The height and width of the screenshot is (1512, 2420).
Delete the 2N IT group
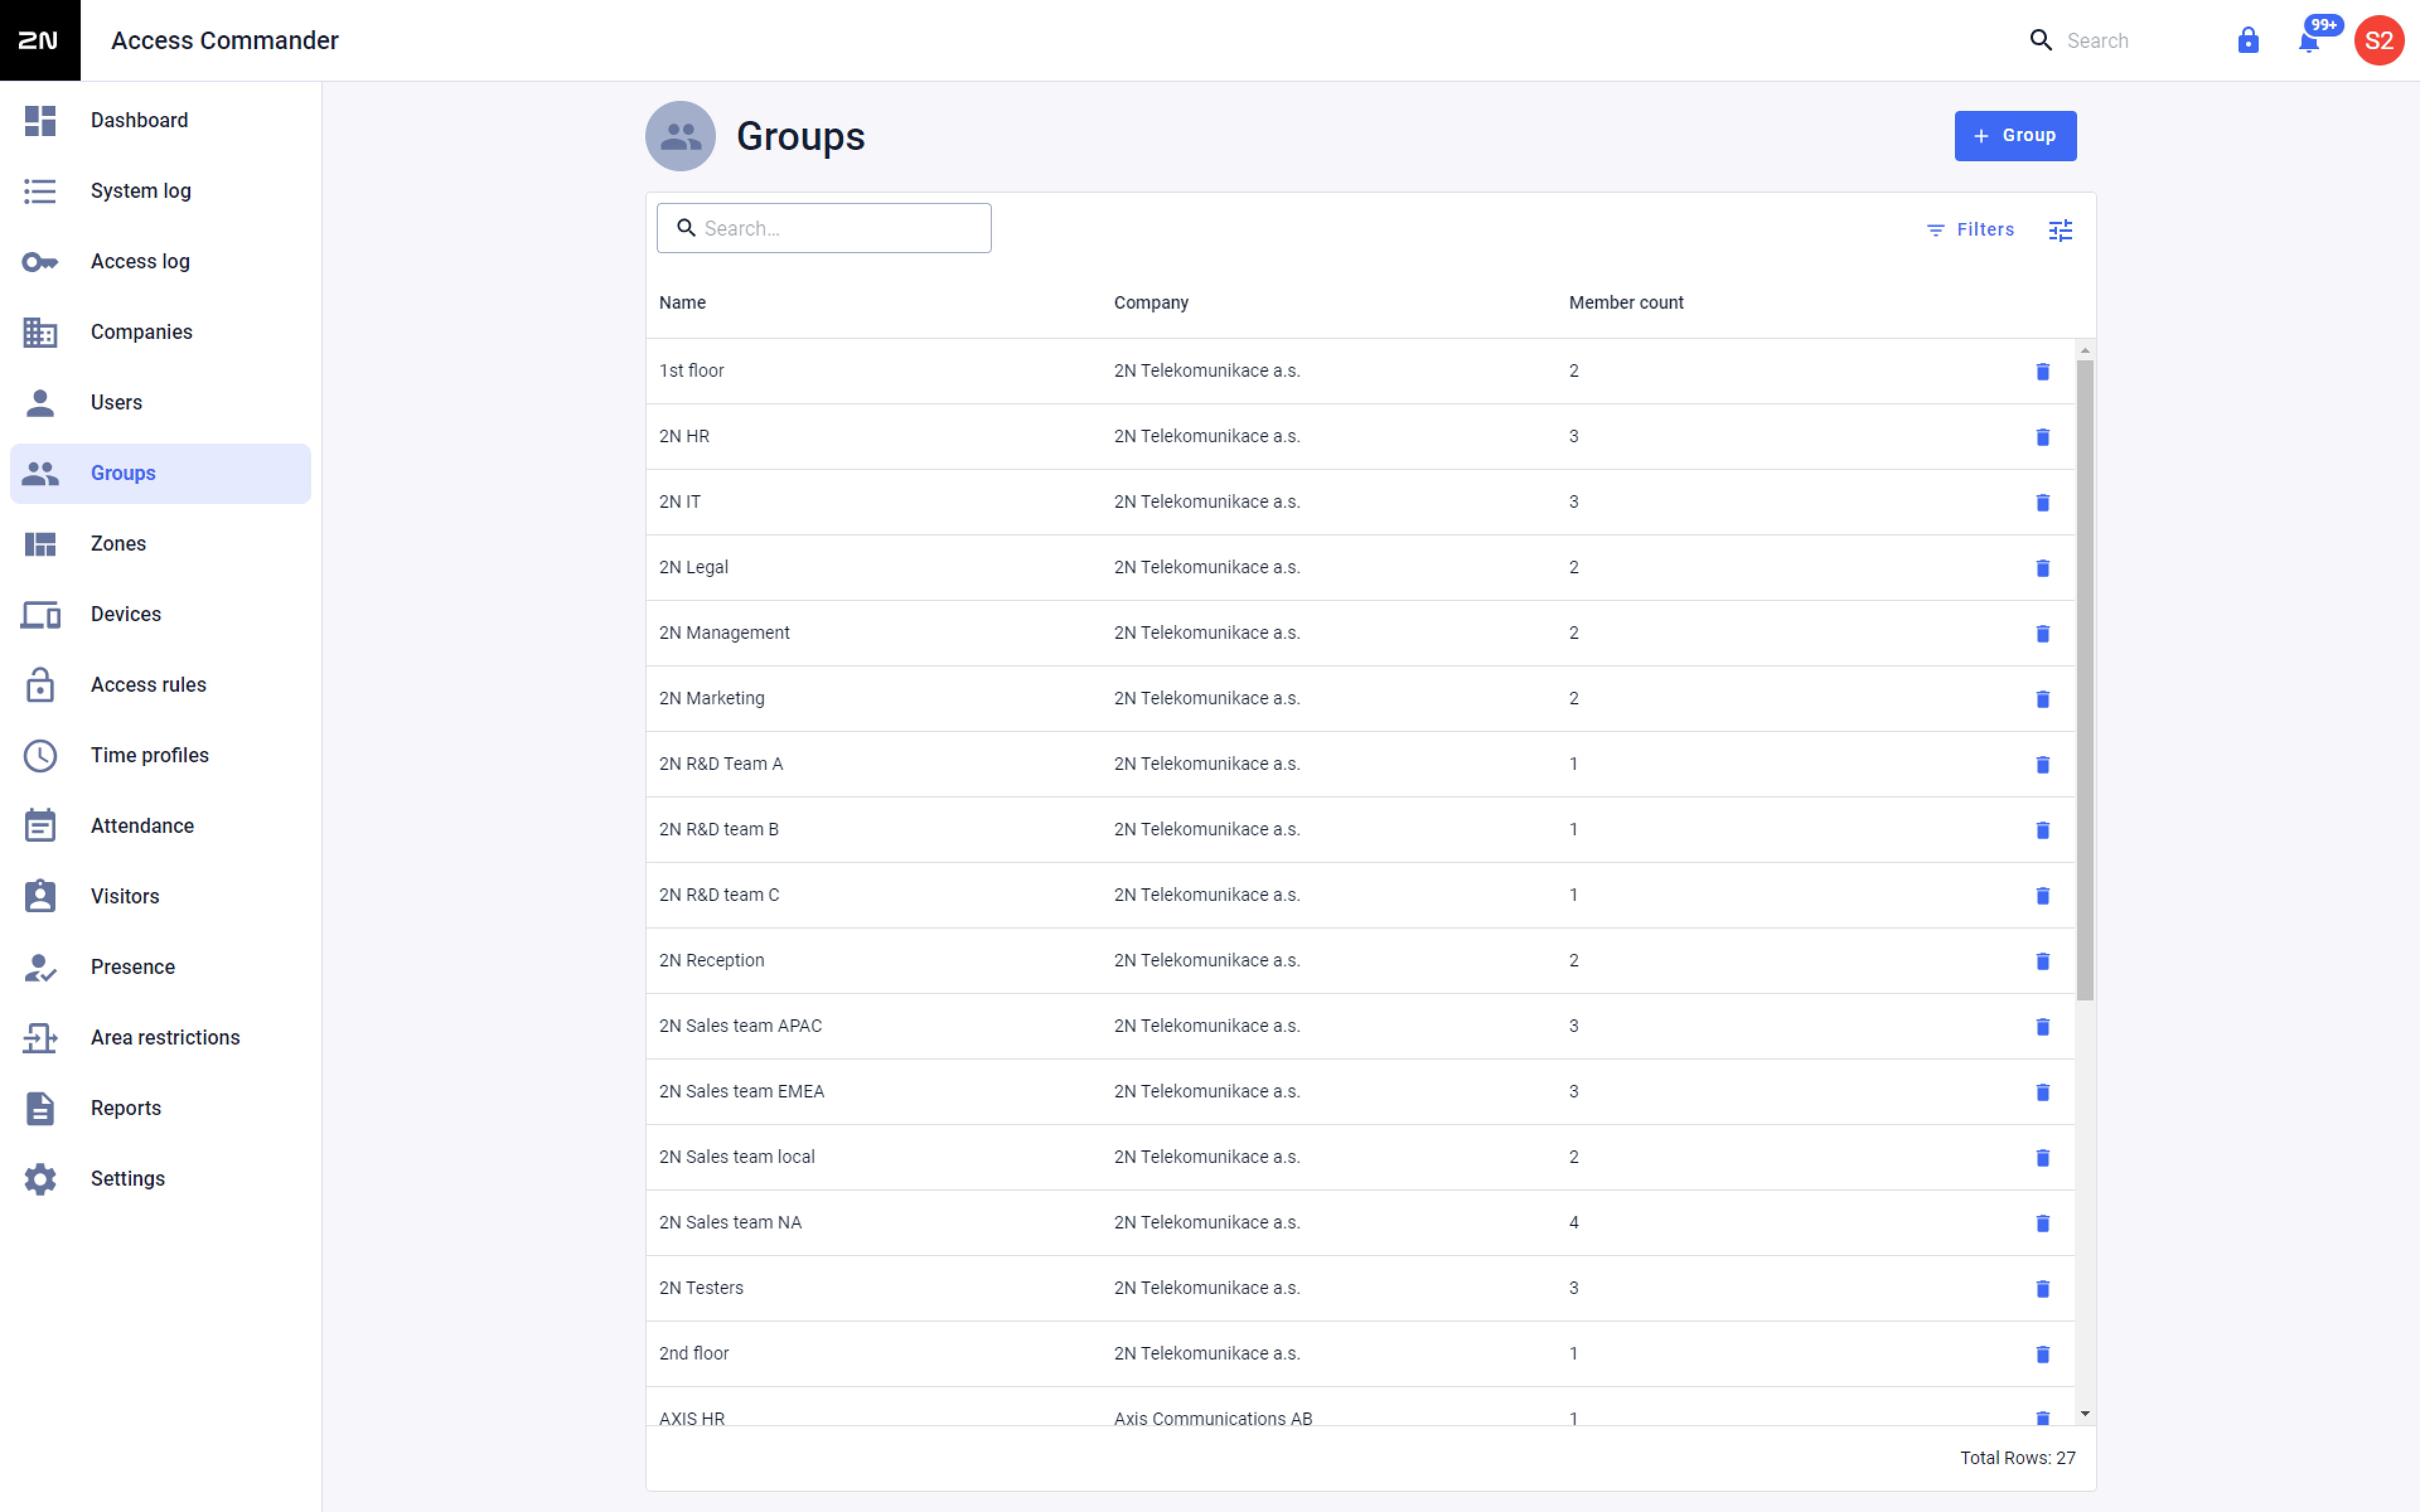coord(2043,502)
